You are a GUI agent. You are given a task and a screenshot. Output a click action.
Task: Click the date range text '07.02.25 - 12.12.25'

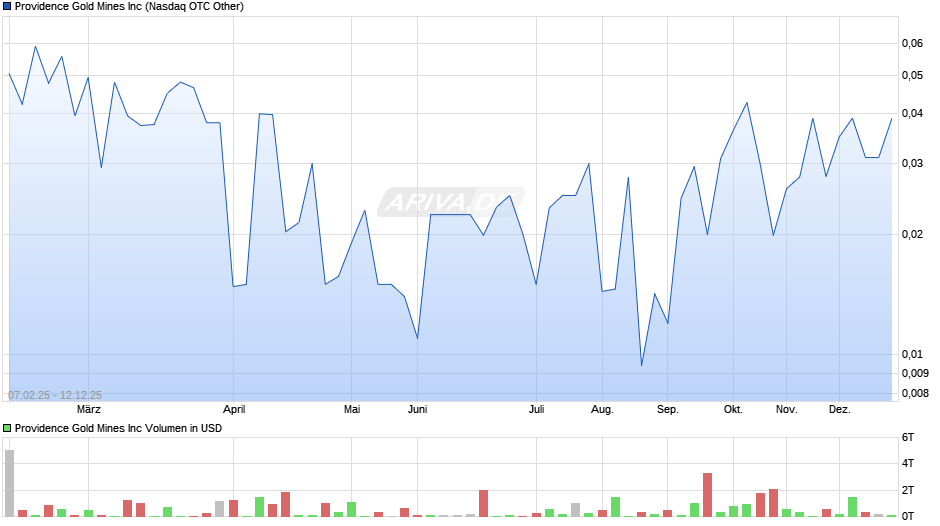55,395
